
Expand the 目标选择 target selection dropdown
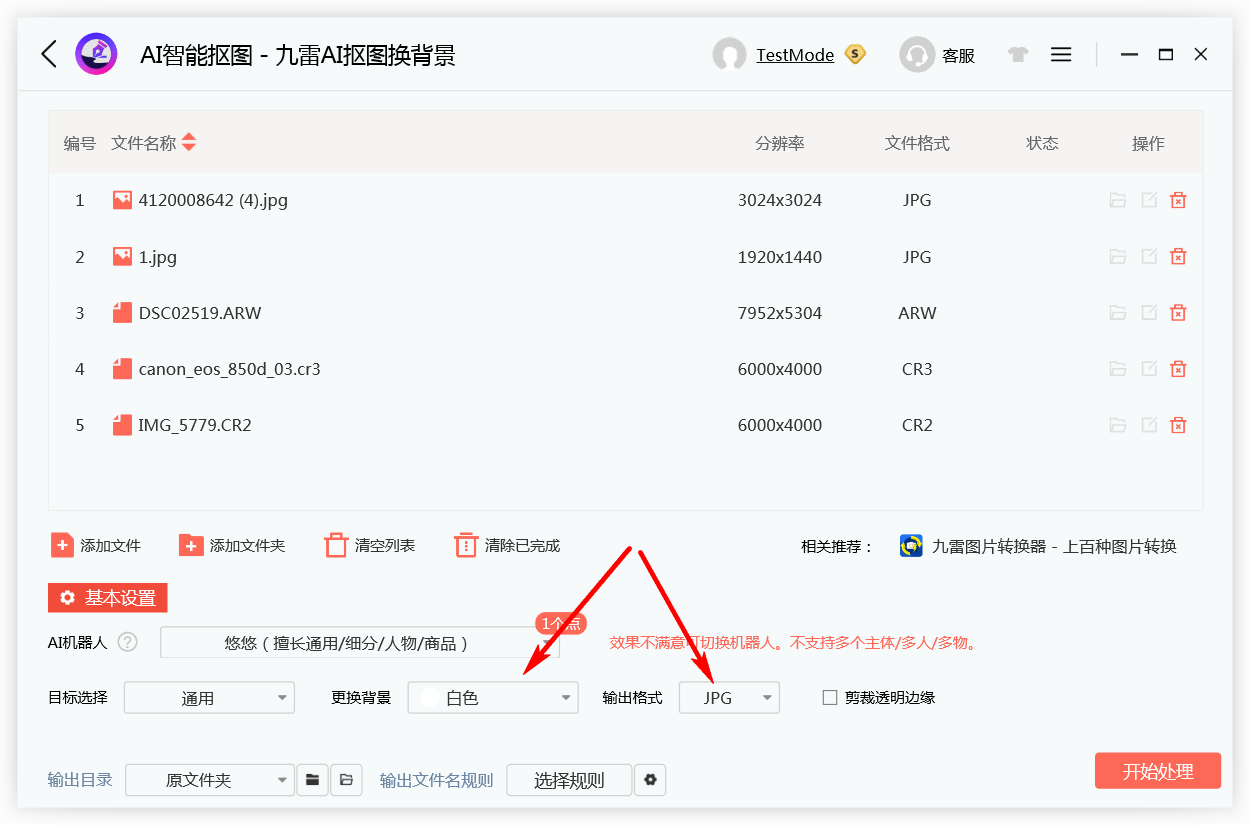tap(208, 697)
